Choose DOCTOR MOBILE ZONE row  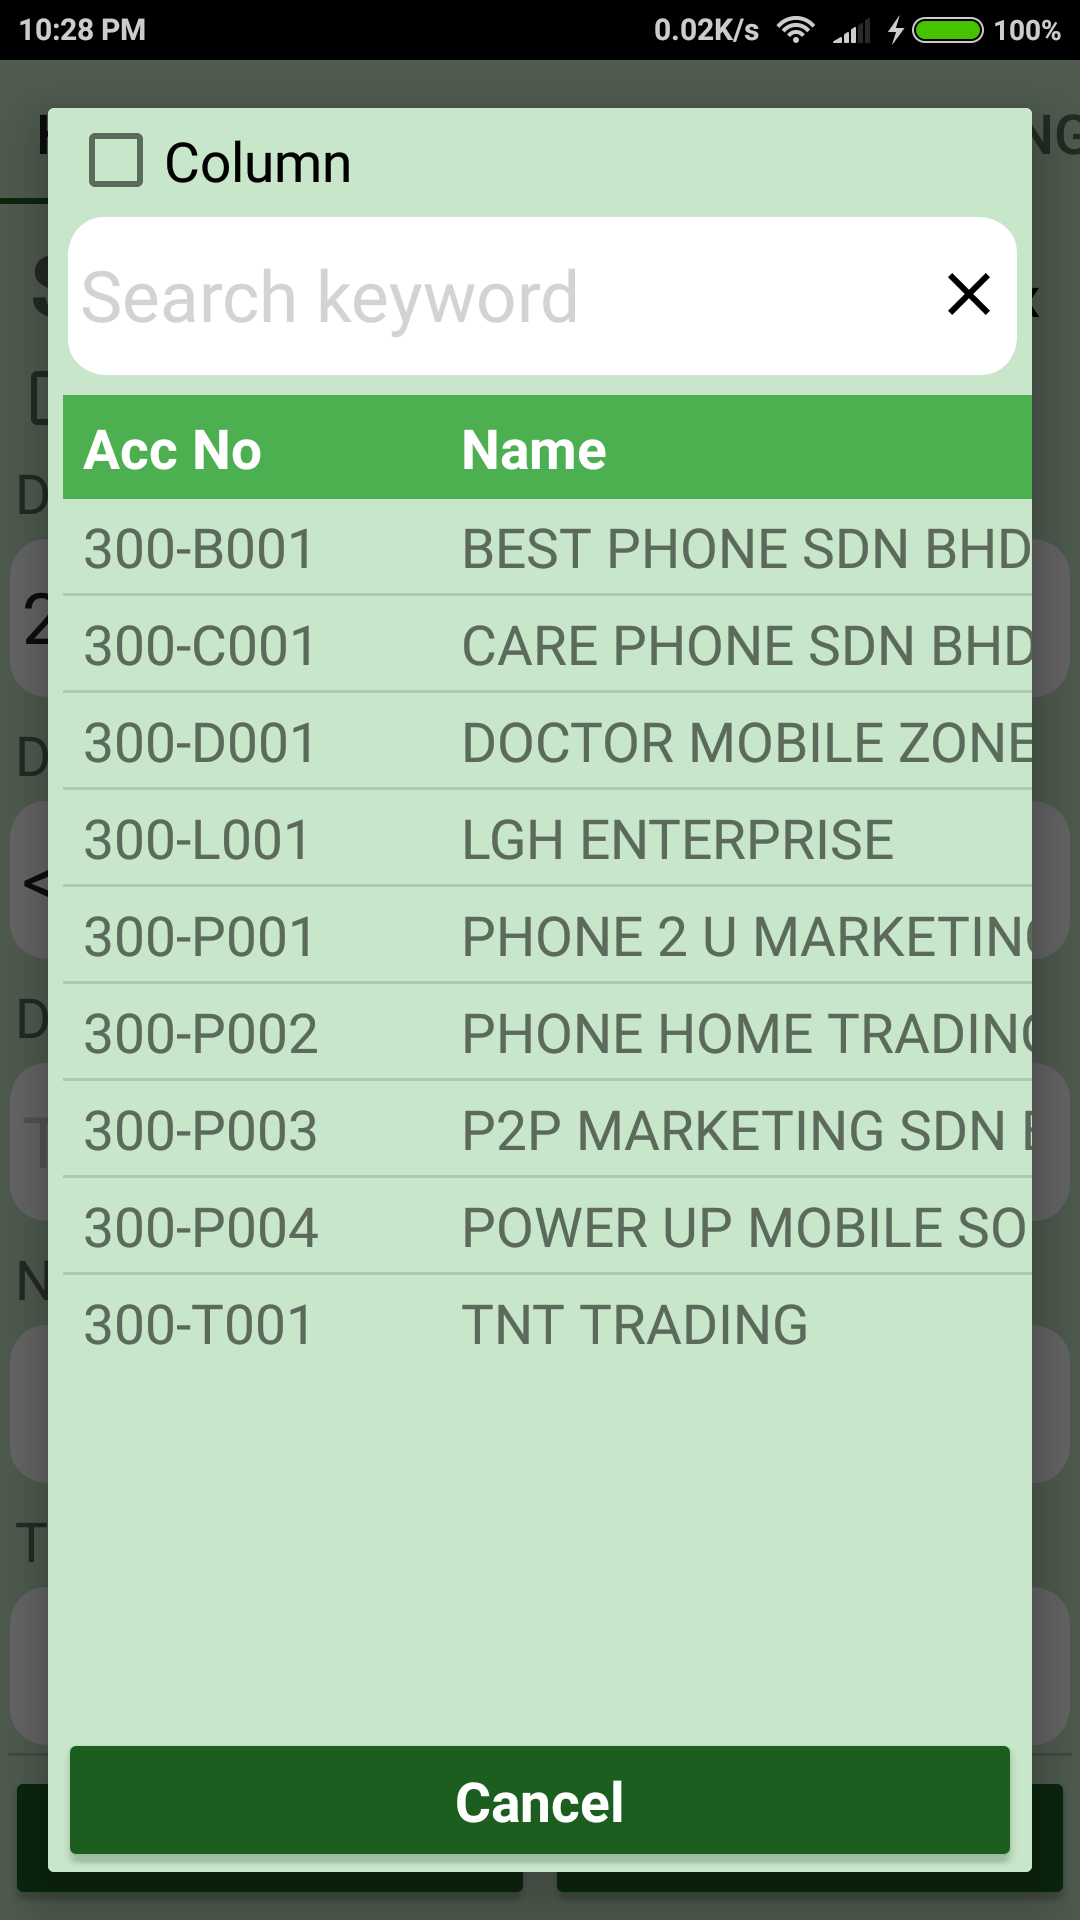(x=547, y=743)
